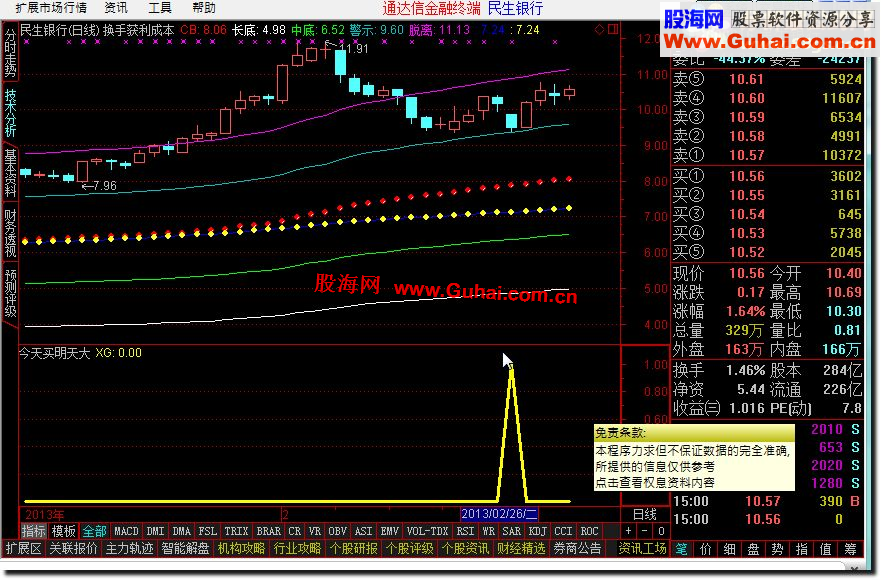Click the 点击查看权息资料内容 link
Image resolution: width=882 pixels, height=580 pixels.
655,483
